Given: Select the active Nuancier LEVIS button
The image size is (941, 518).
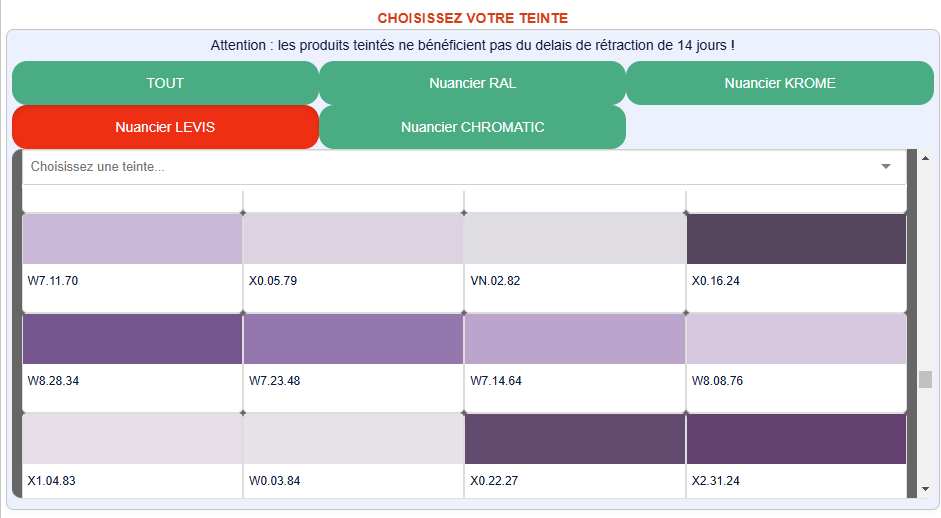Looking at the screenshot, I should click(165, 127).
